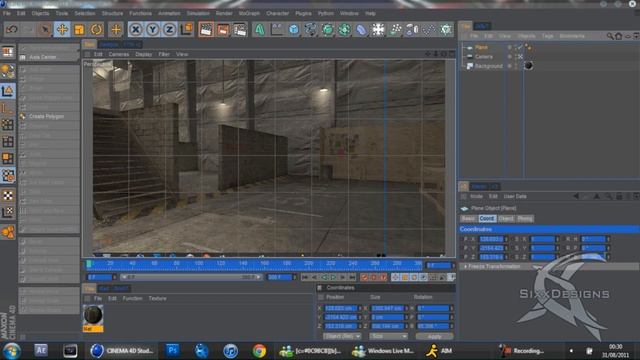Go to end of animation button
Image resolution: width=640 pixels, height=360 pixels.
click(x=352, y=278)
